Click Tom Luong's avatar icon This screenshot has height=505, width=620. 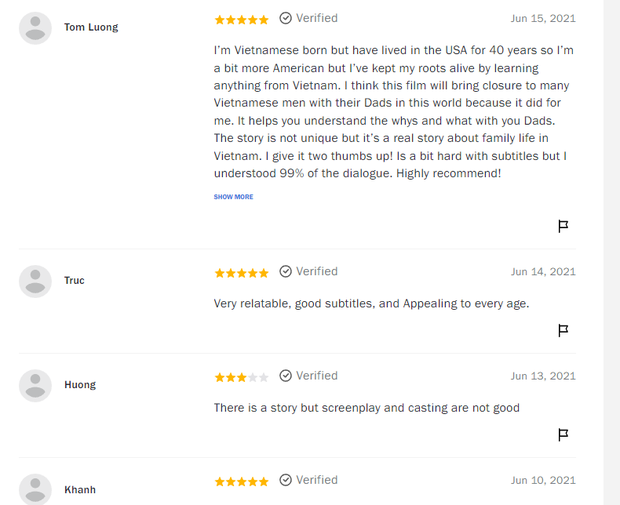pyautogui.click(x=35, y=28)
